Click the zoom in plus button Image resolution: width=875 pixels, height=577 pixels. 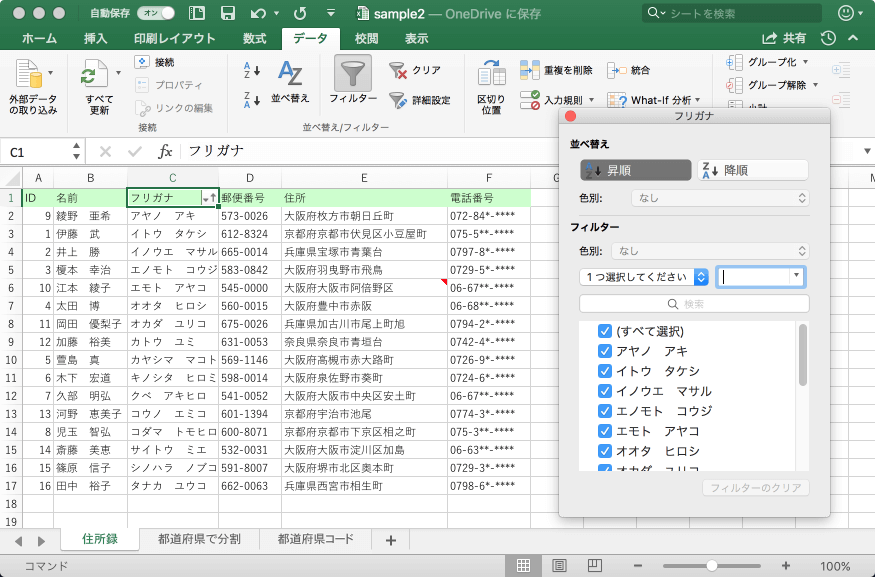point(786,566)
